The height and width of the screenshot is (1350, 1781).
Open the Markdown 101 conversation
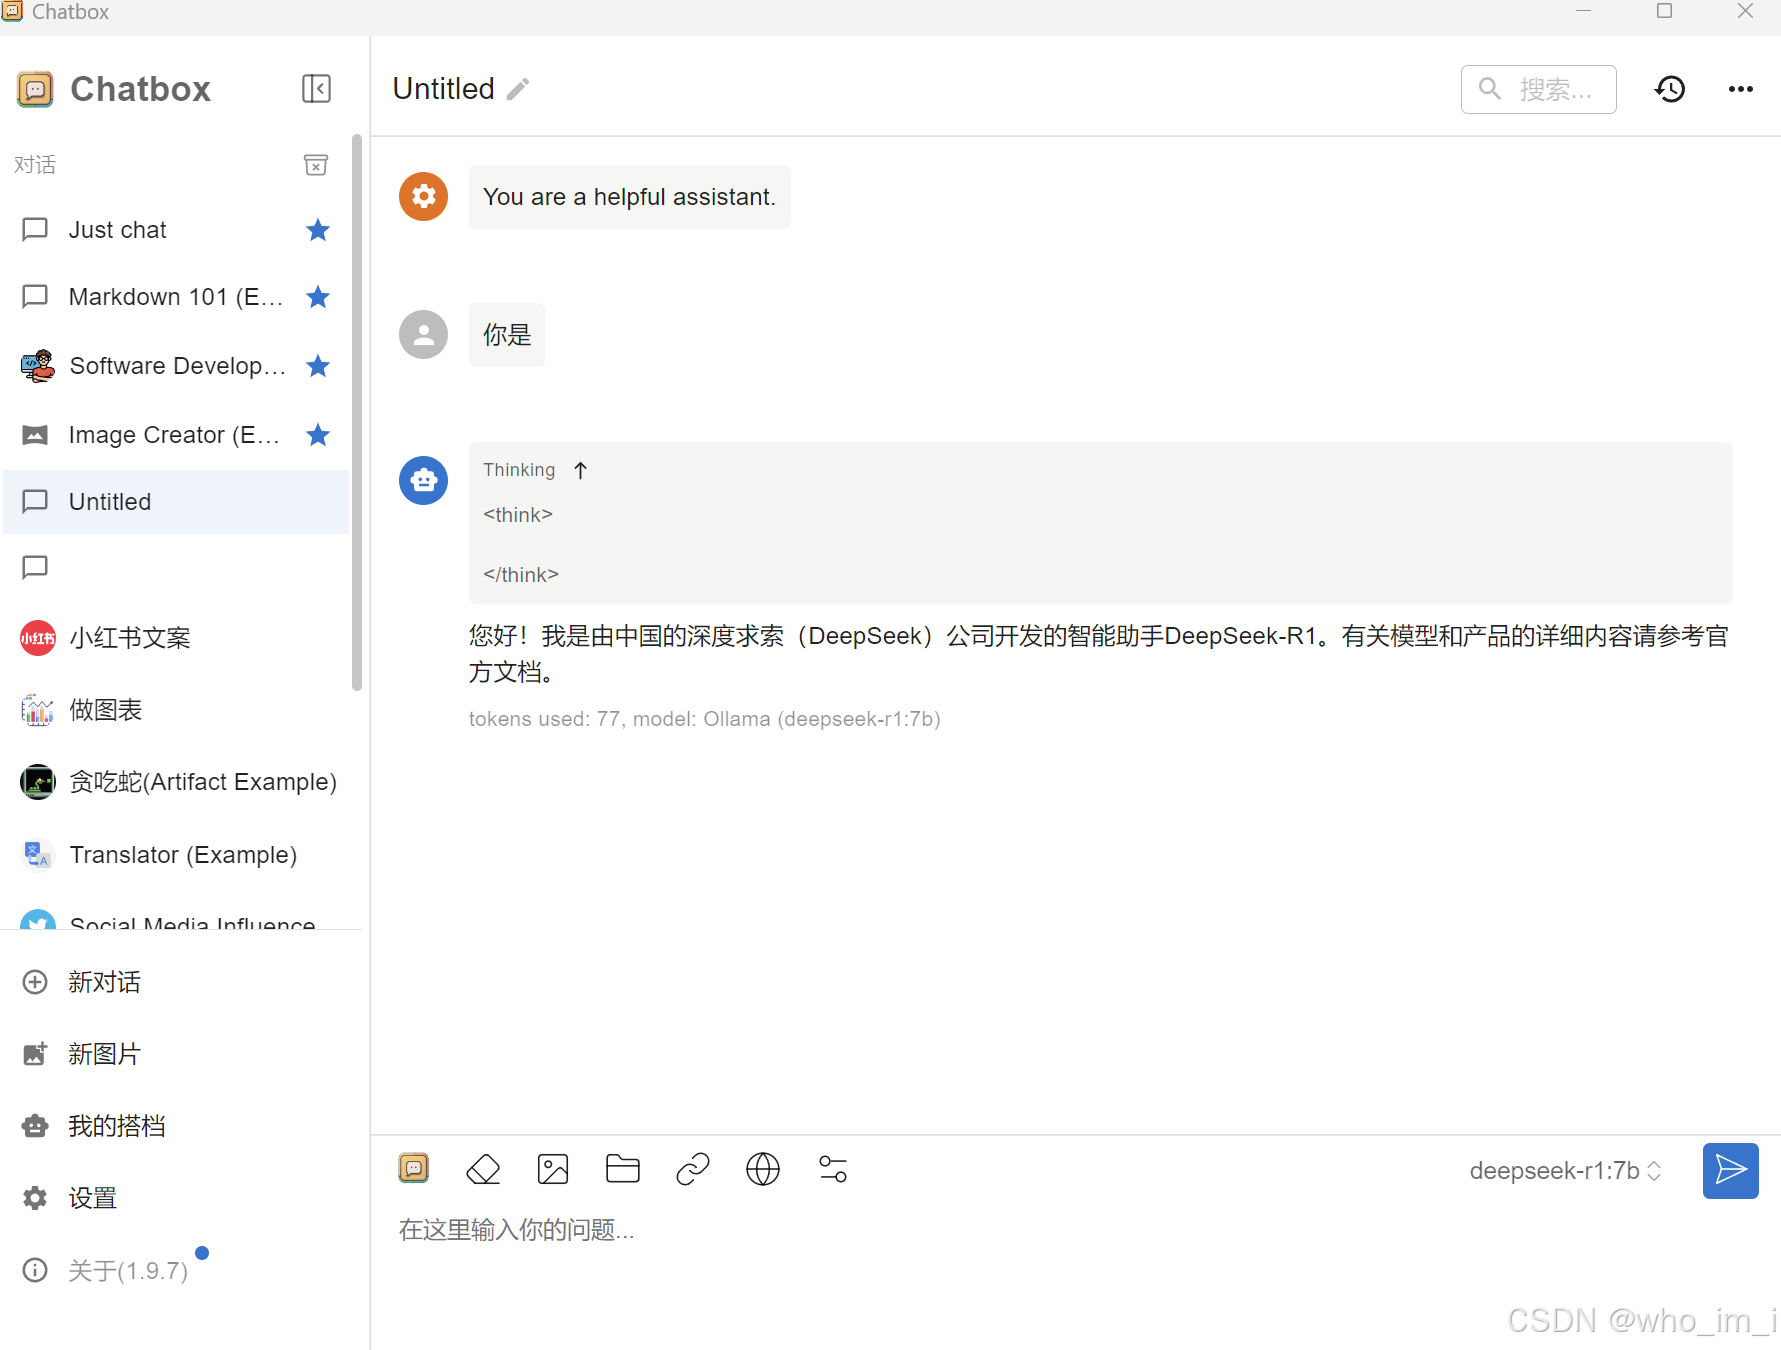[176, 297]
